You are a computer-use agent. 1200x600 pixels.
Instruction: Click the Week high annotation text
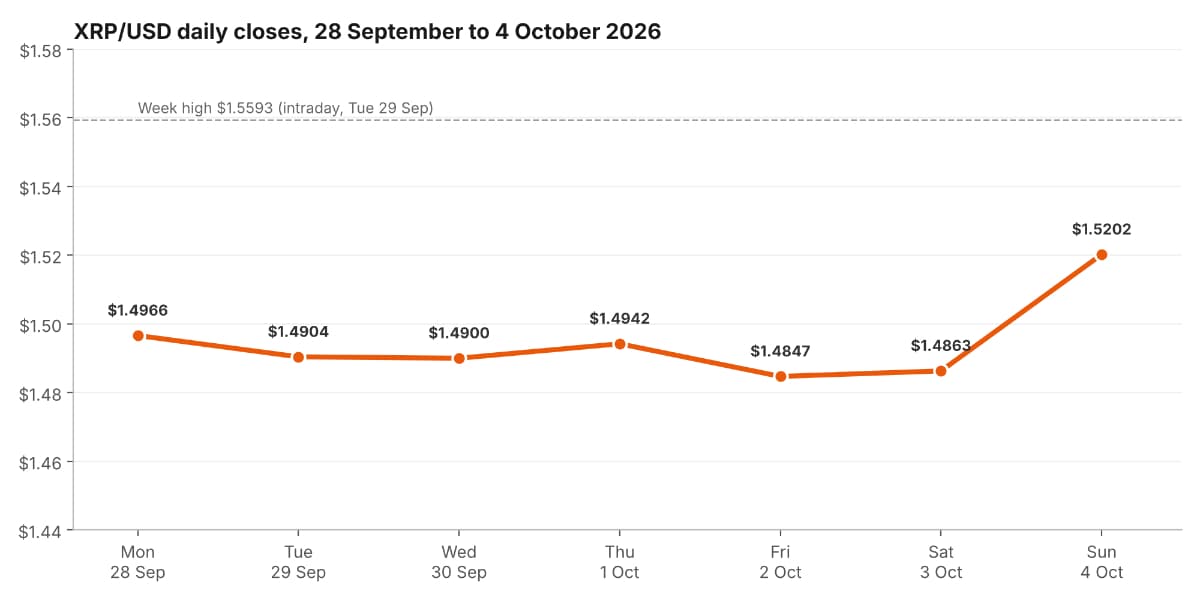285,108
